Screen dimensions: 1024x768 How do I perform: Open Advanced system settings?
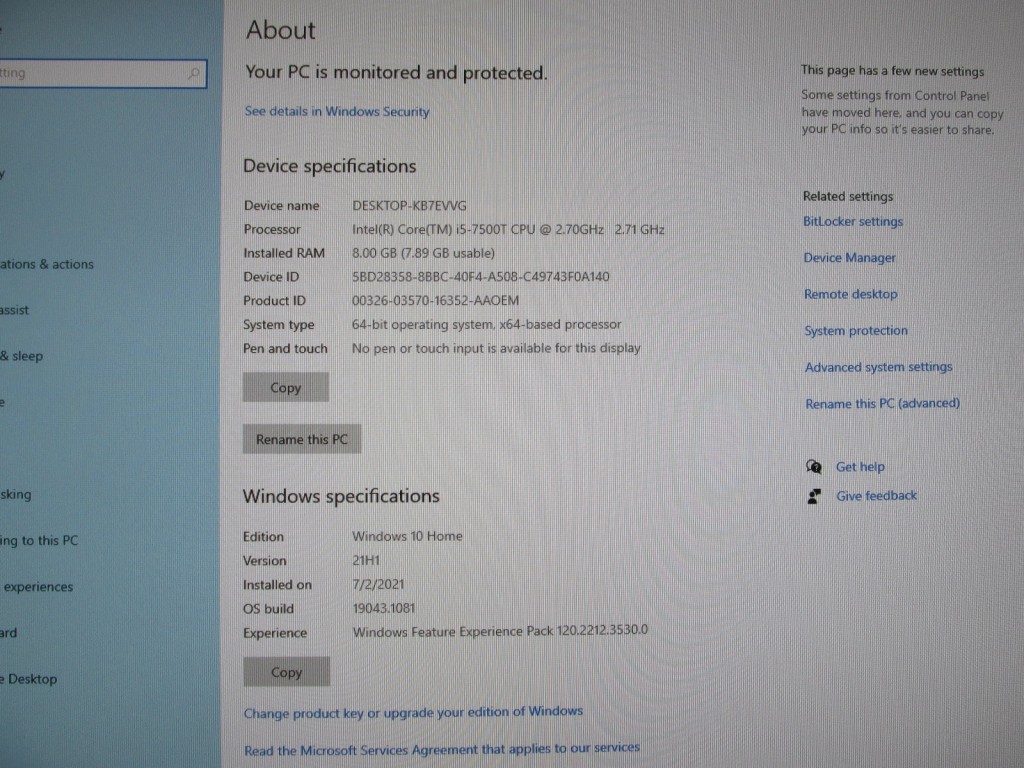(x=878, y=367)
